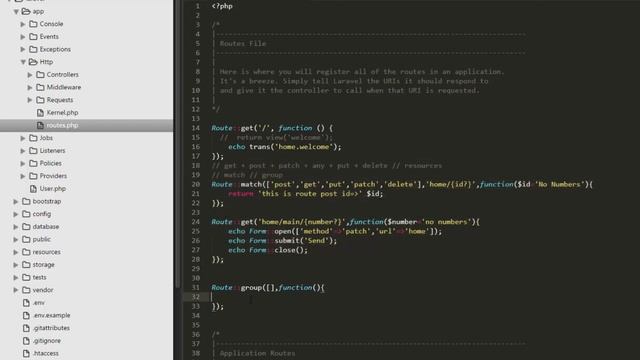This screenshot has height=360, width=640.
Task: Expand the resources folder arrow
Action: [16, 252]
